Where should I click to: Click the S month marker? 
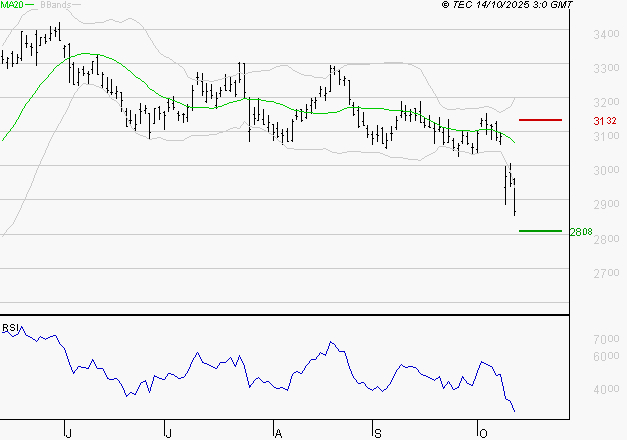tap(377, 433)
